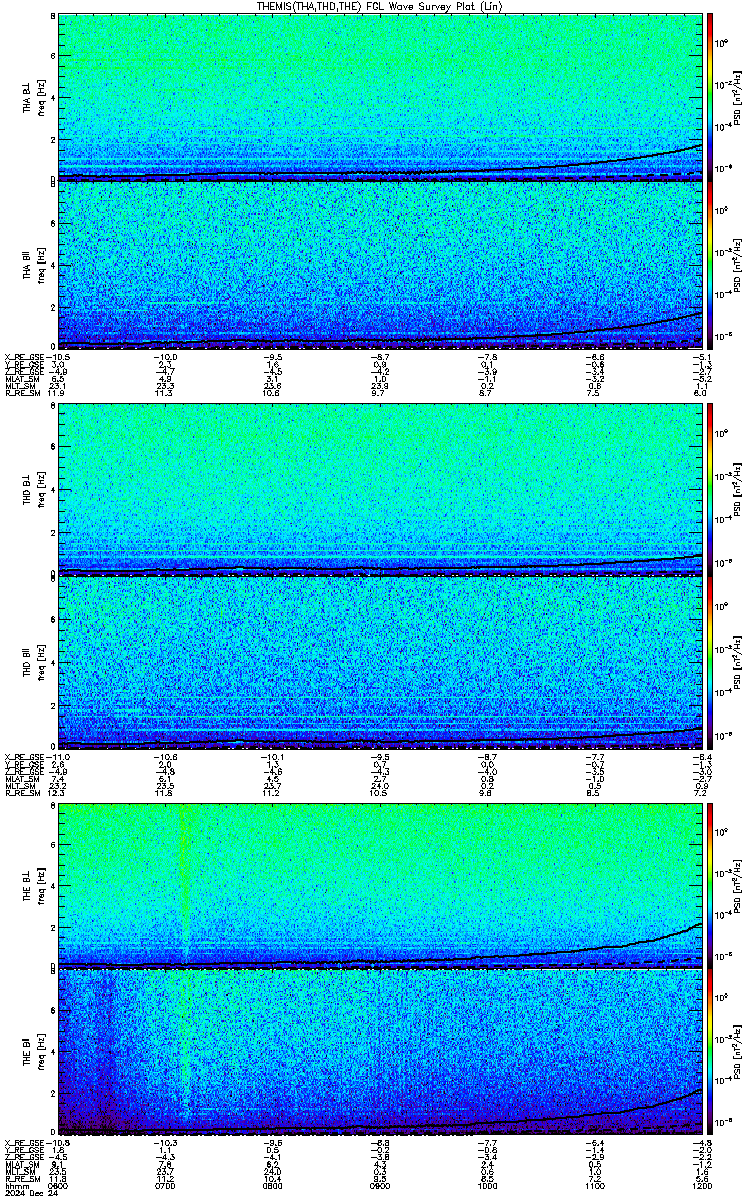This screenshot has width=750, height=1200.
Task: Click the THD B-perpendicular color bar
Action: 710,488
